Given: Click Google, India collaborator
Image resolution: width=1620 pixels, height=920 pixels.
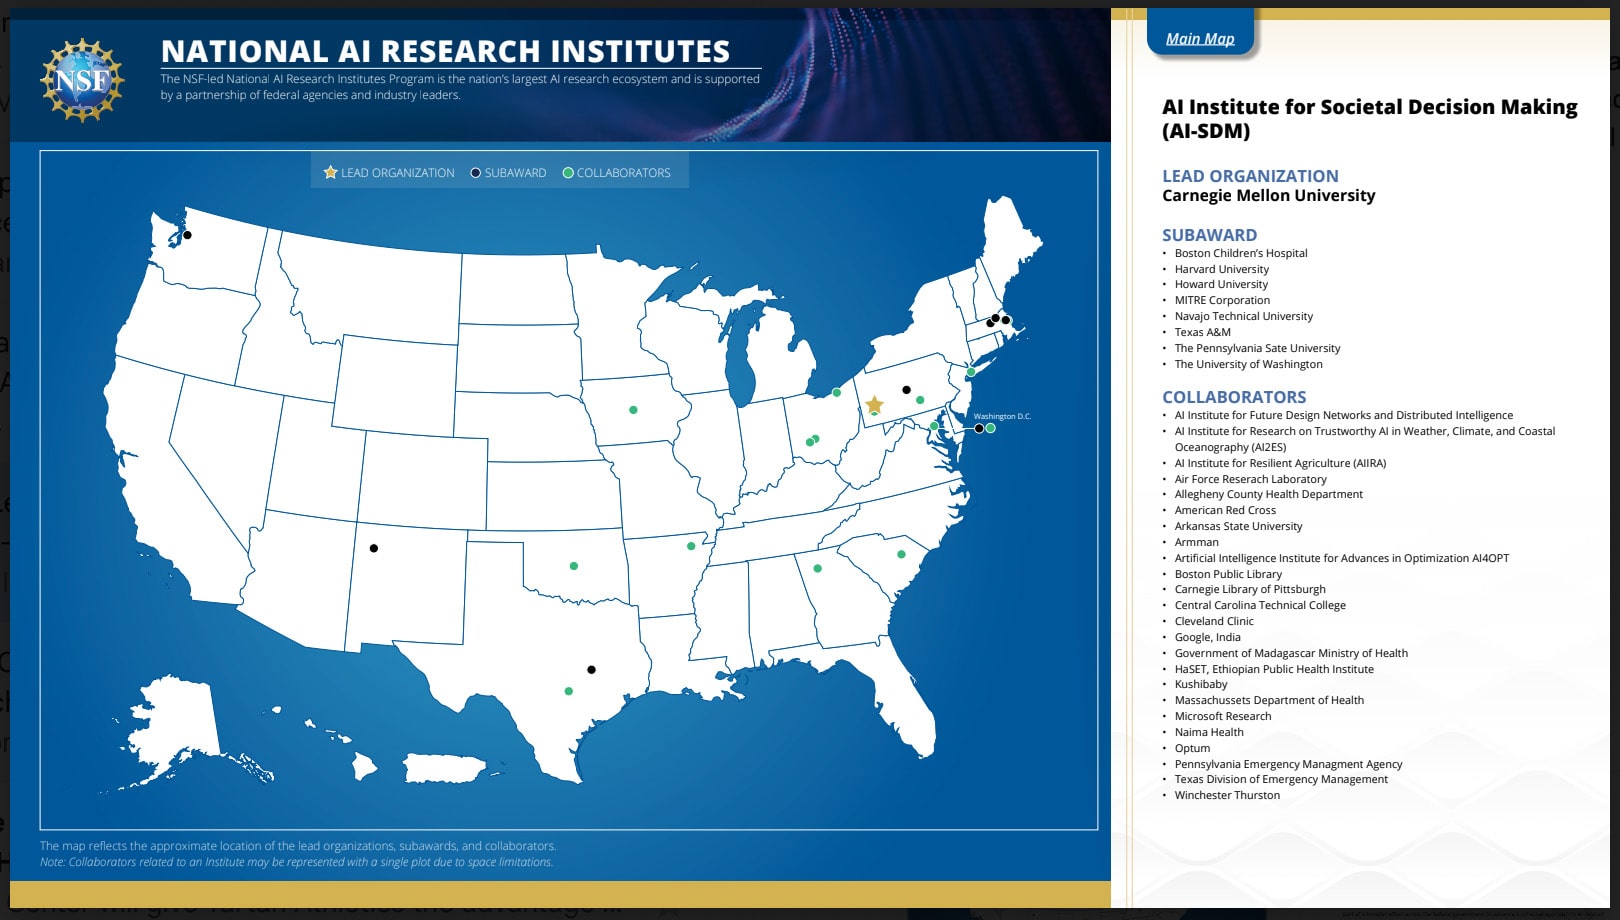Looking at the screenshot, I should [1207, 637].
